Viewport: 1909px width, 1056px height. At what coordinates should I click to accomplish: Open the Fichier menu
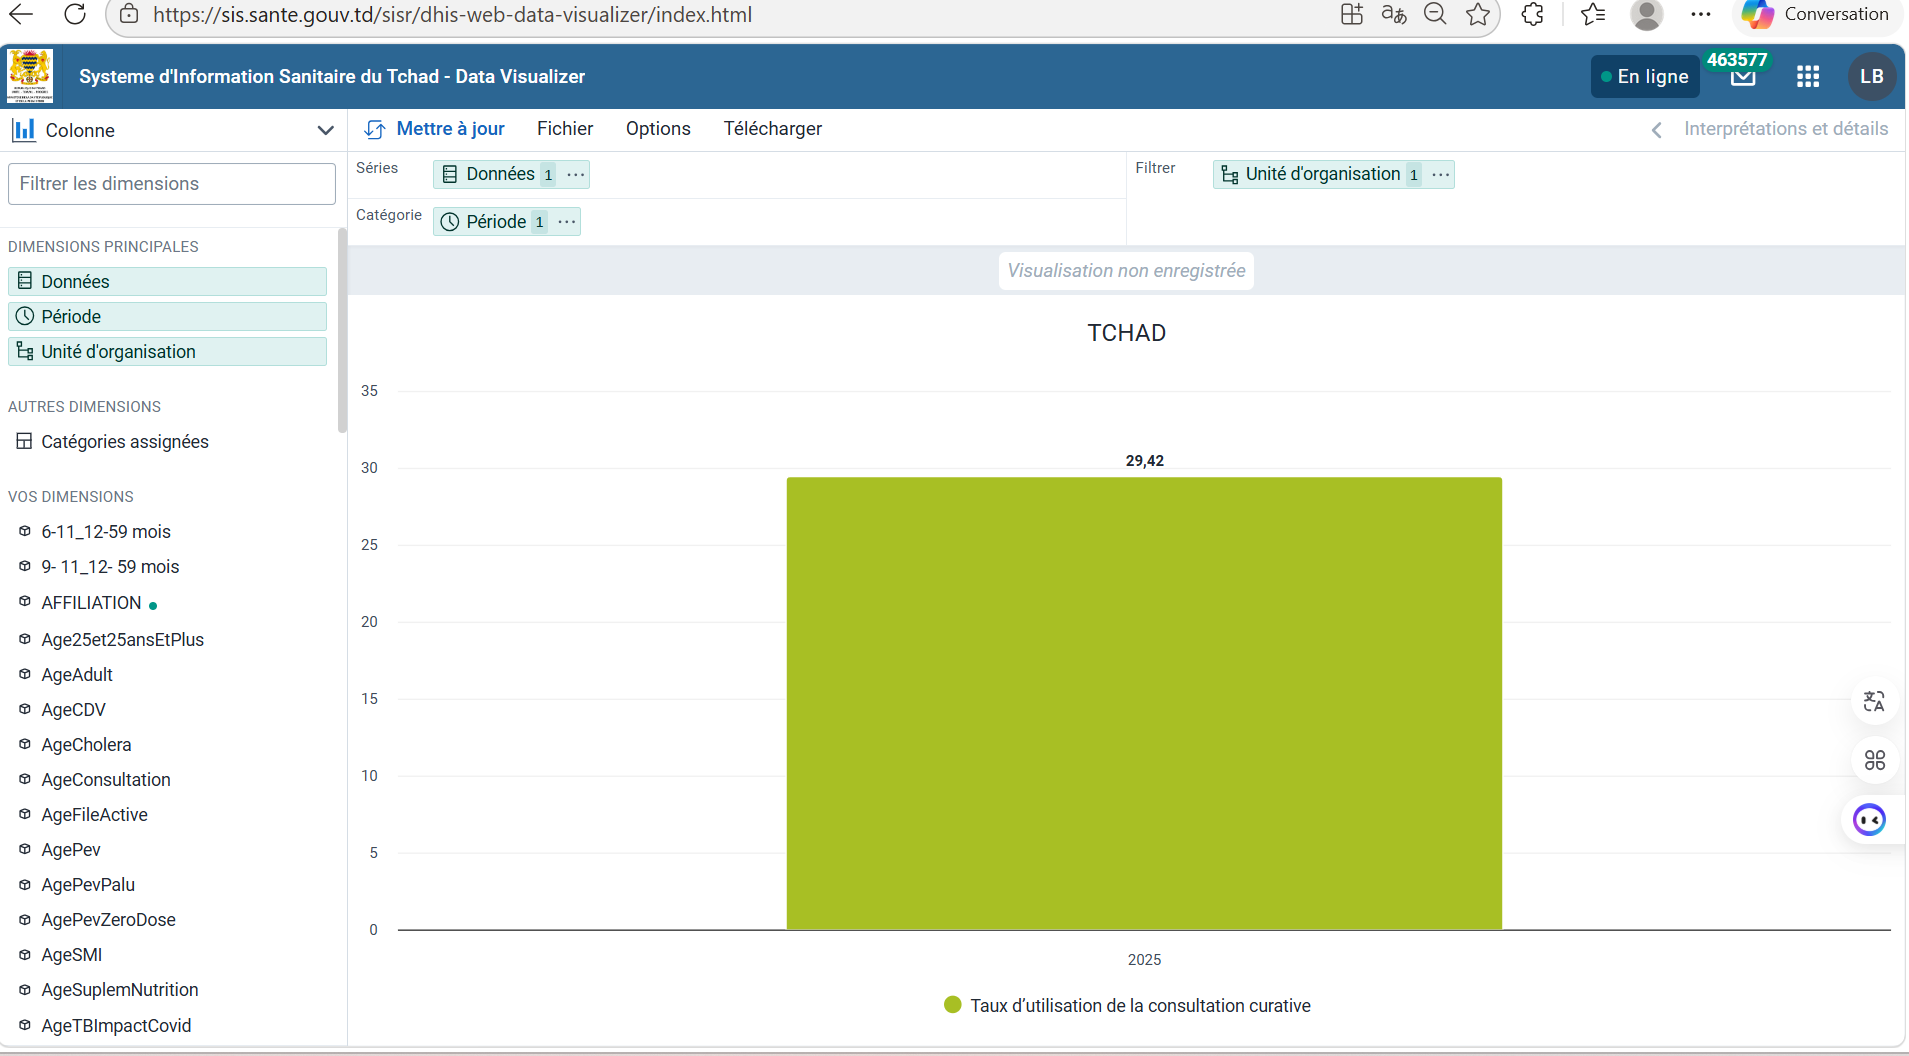(565, 129)
